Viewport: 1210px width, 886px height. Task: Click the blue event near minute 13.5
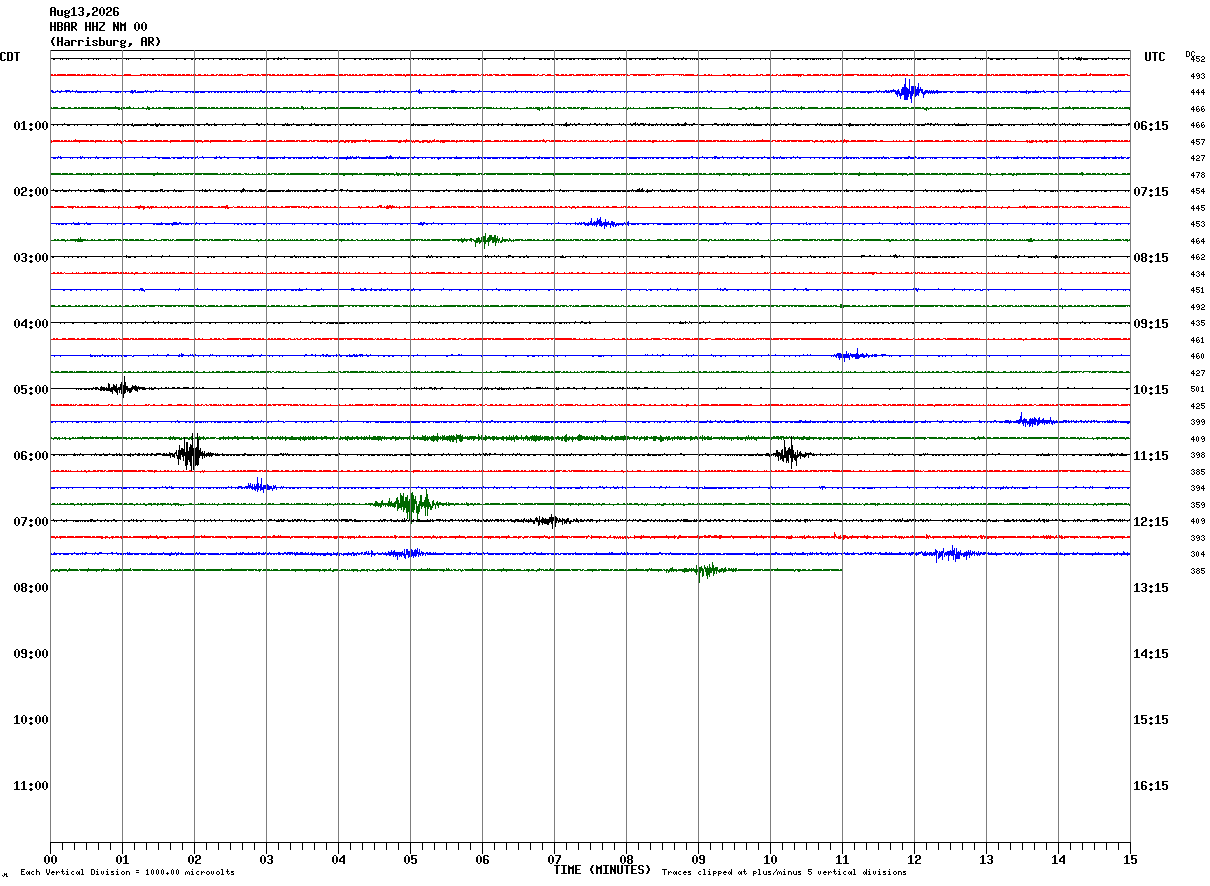point(1032,420)
